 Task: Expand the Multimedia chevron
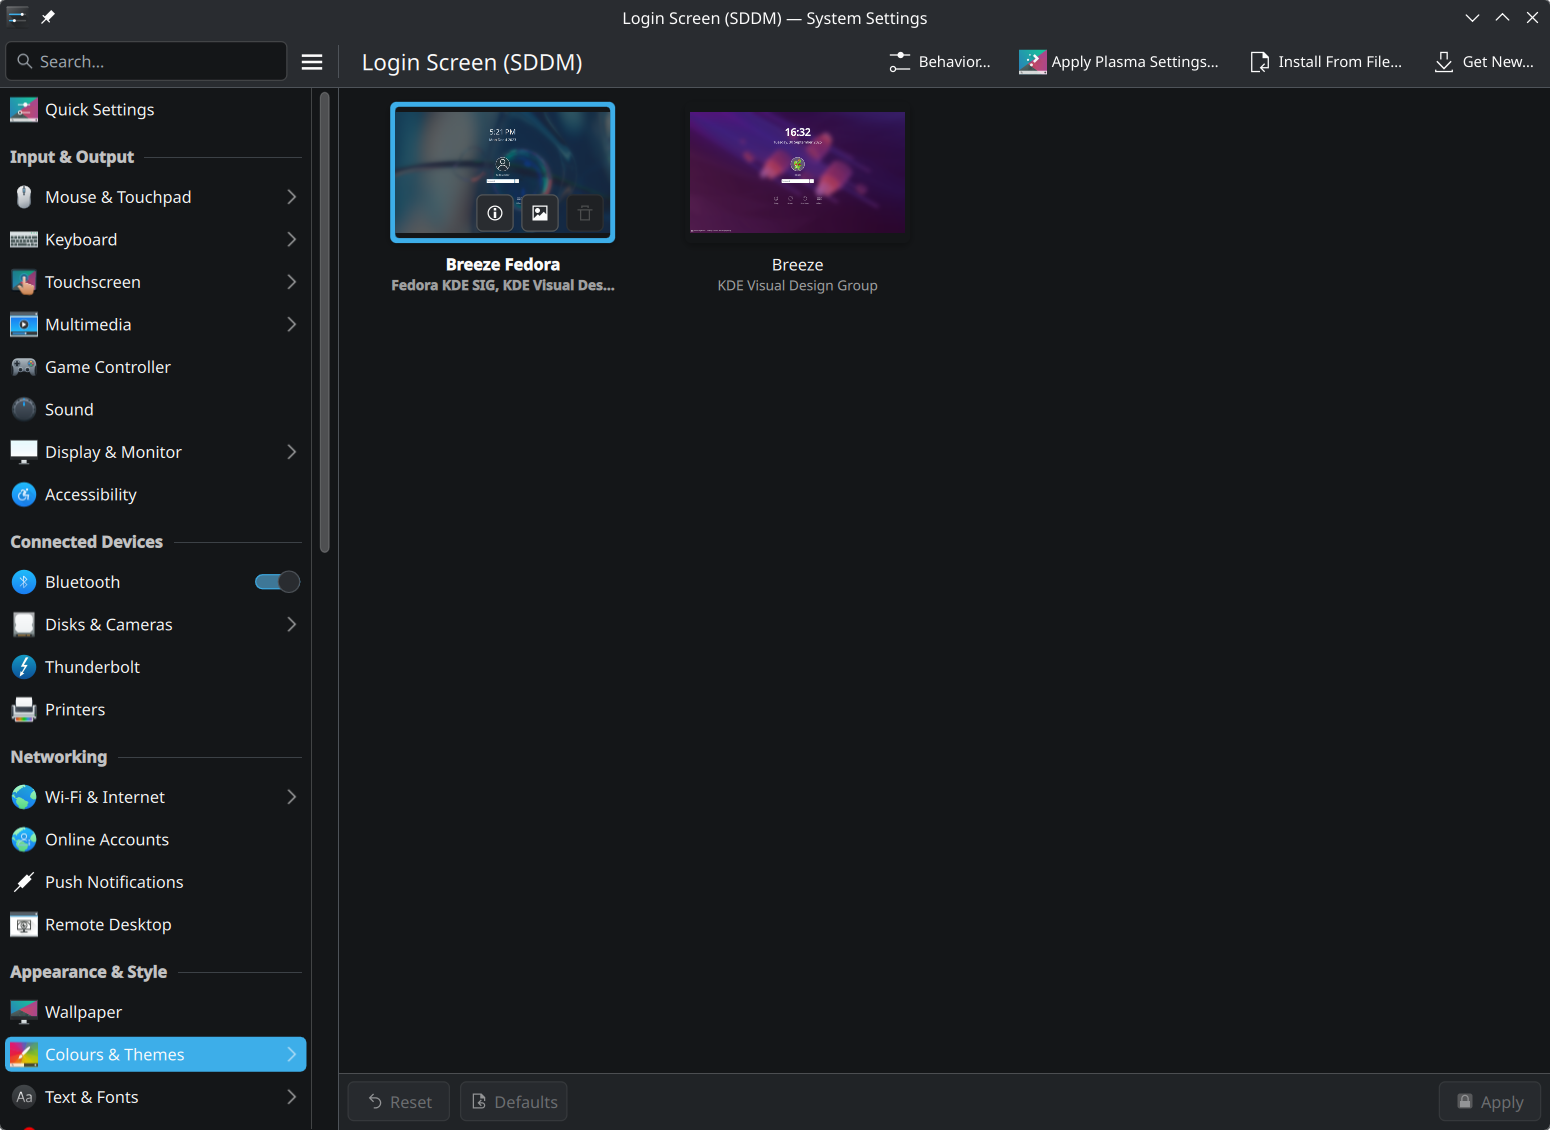(291, 325)
